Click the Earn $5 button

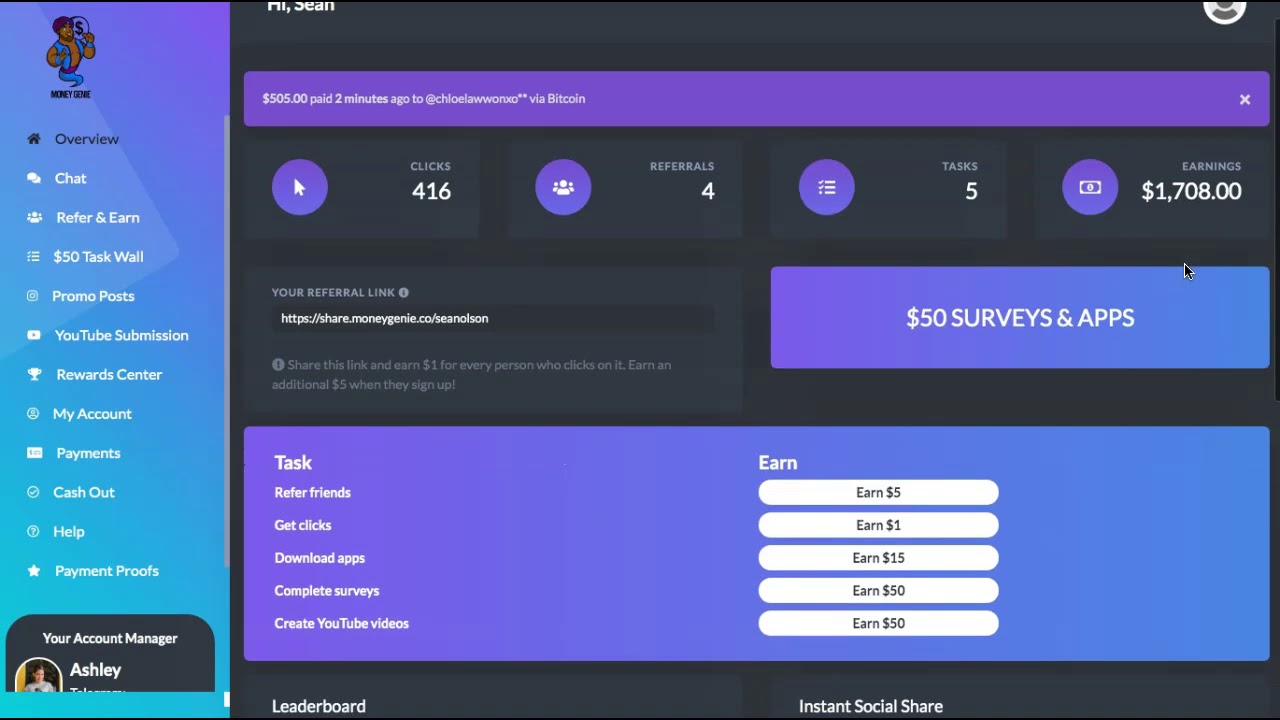pos(878,492)
